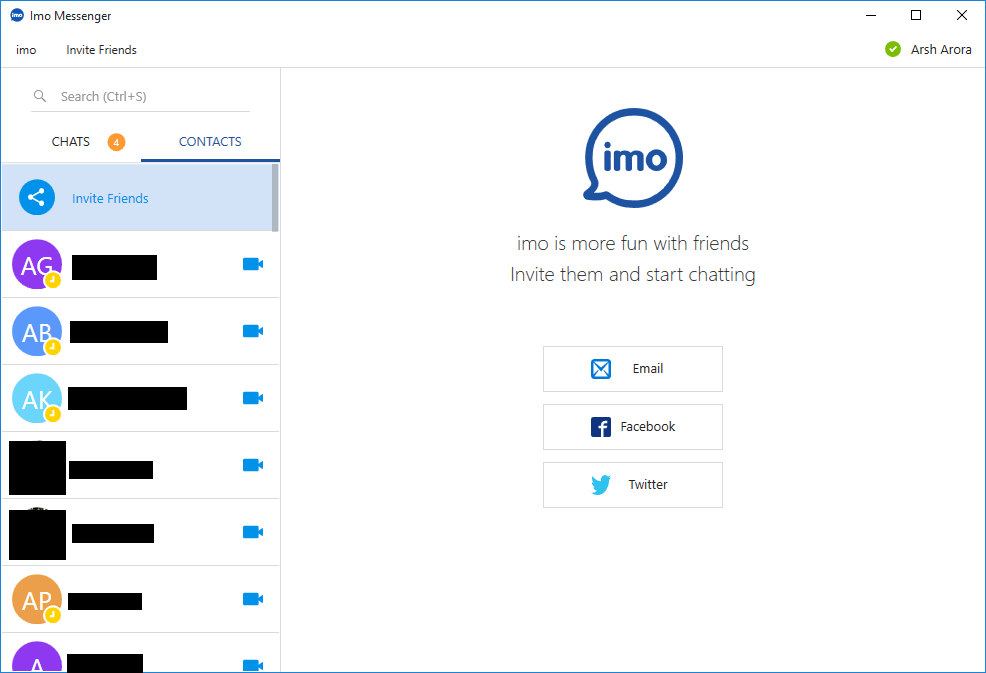Select the blue AB contact avatar
Screen dimensions: 986x673
(x=37, y=331)
